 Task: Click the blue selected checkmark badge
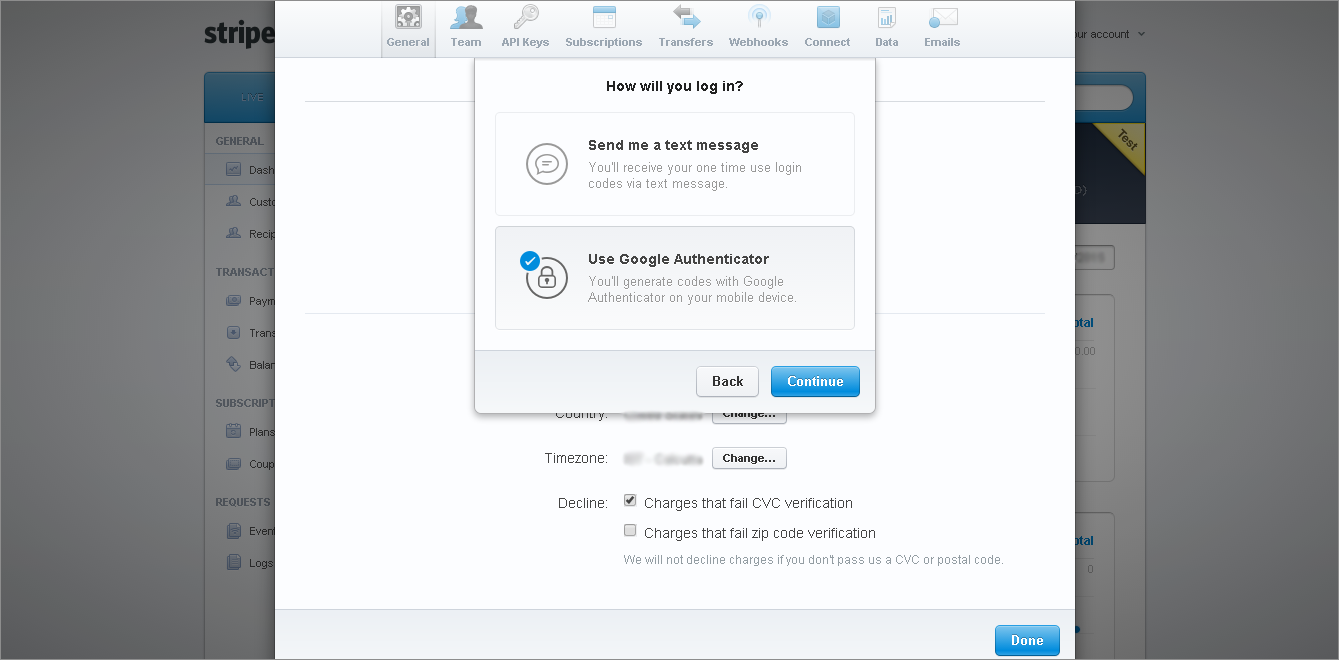click(530, 261)
